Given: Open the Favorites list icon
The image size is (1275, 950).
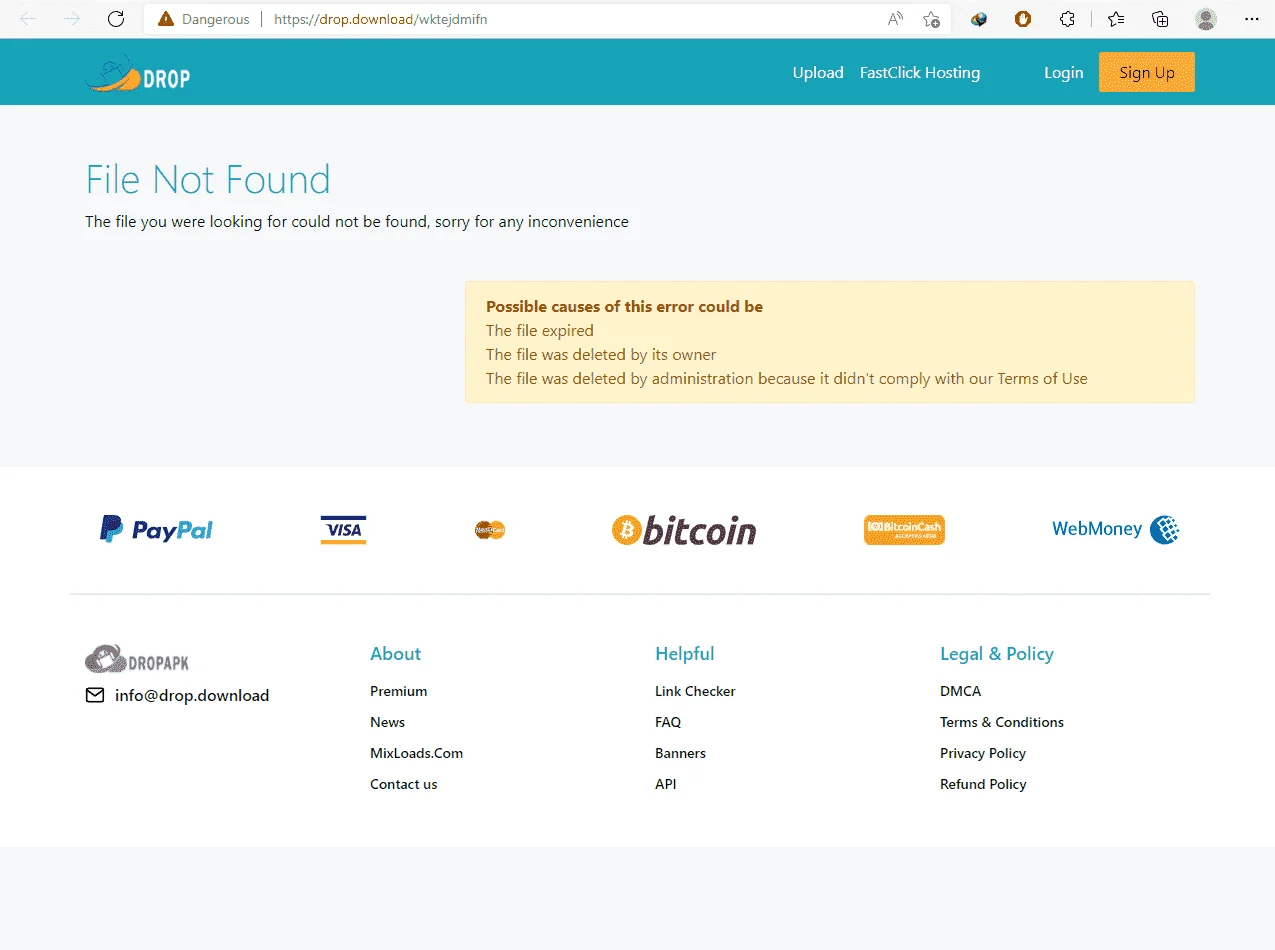Looking at the screenshot, I should [x=1116, y=19].
